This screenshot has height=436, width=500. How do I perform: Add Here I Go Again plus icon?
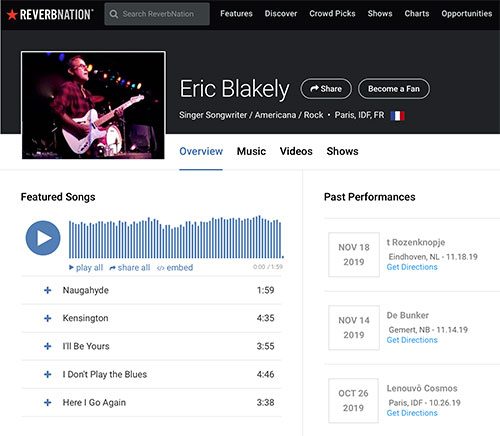(x=48, y=403)
